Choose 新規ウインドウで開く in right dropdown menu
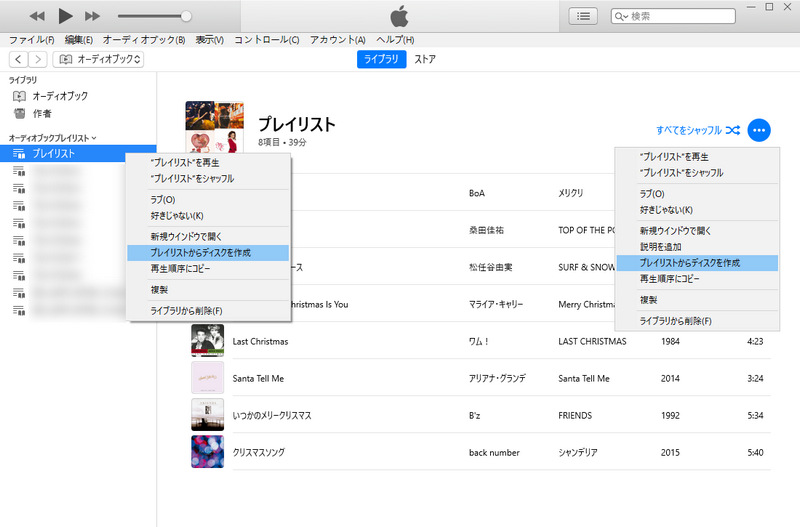800x527 pixels. (697, 231)
